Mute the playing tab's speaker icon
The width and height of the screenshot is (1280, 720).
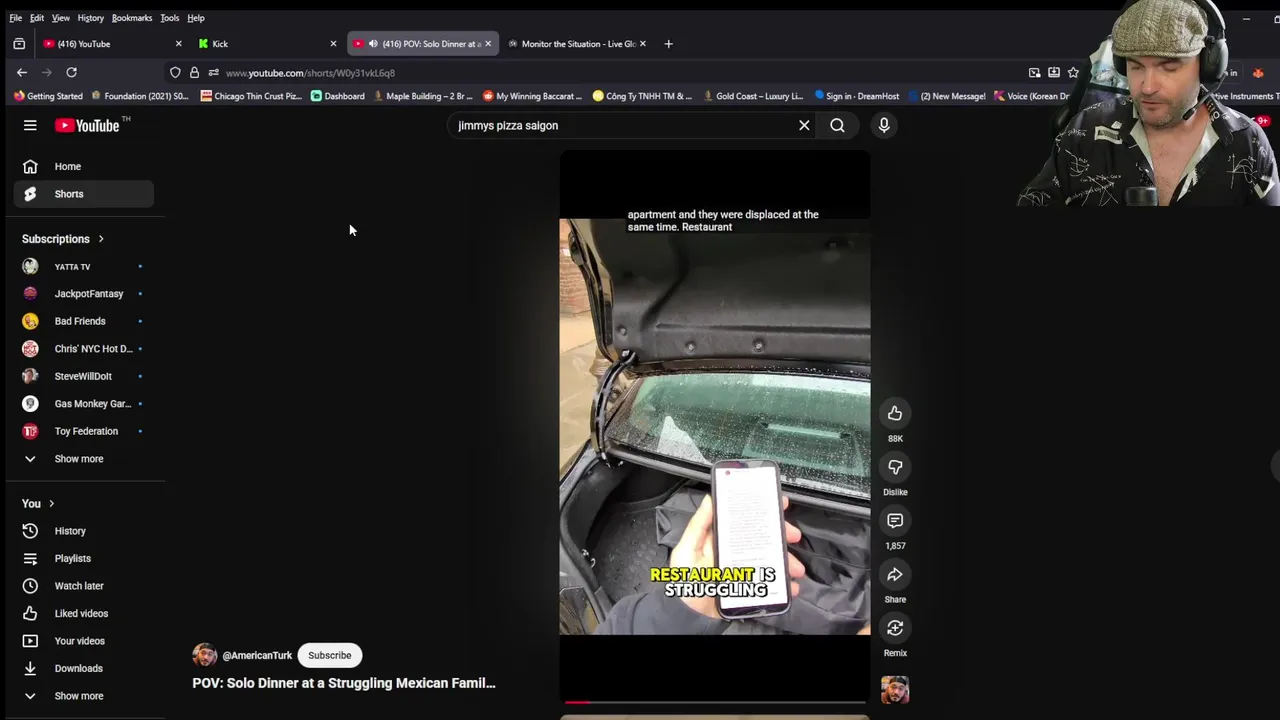[x=373, y=44]
